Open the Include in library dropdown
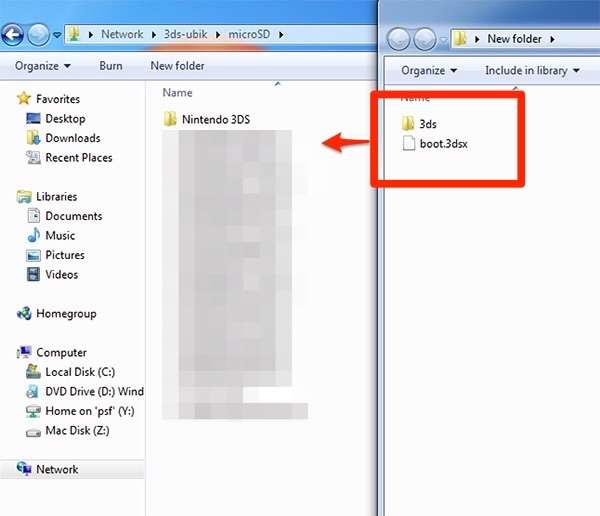600x516 pixels. [x=532, y=70]
